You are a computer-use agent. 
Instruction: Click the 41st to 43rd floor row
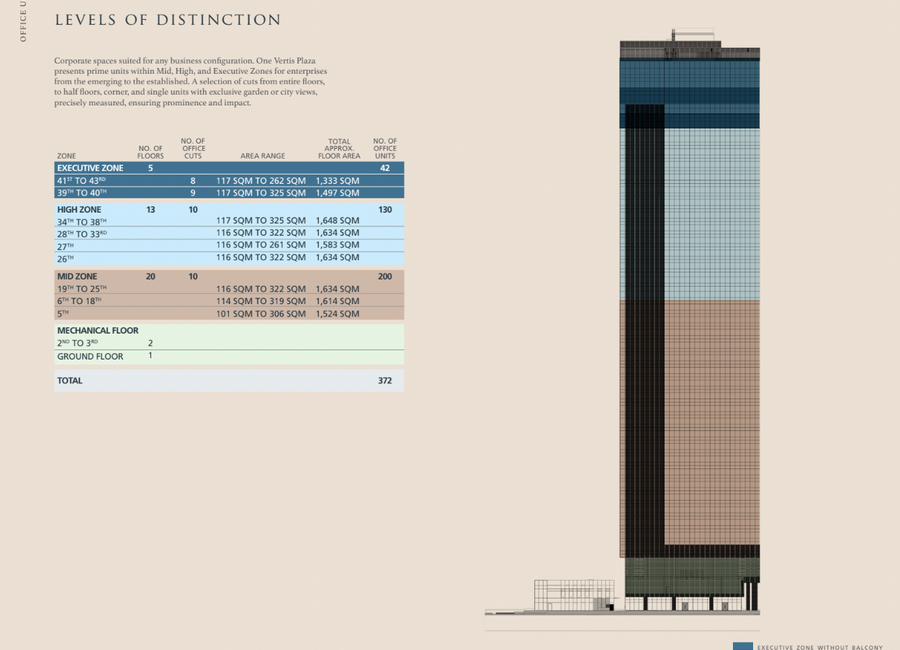229,181
